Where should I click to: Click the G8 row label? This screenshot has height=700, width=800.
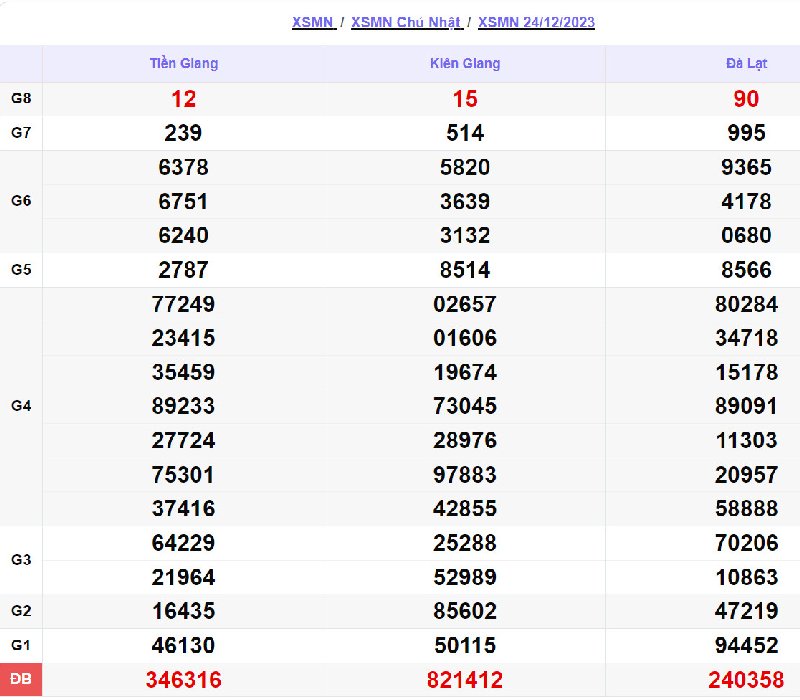[21, 98]
